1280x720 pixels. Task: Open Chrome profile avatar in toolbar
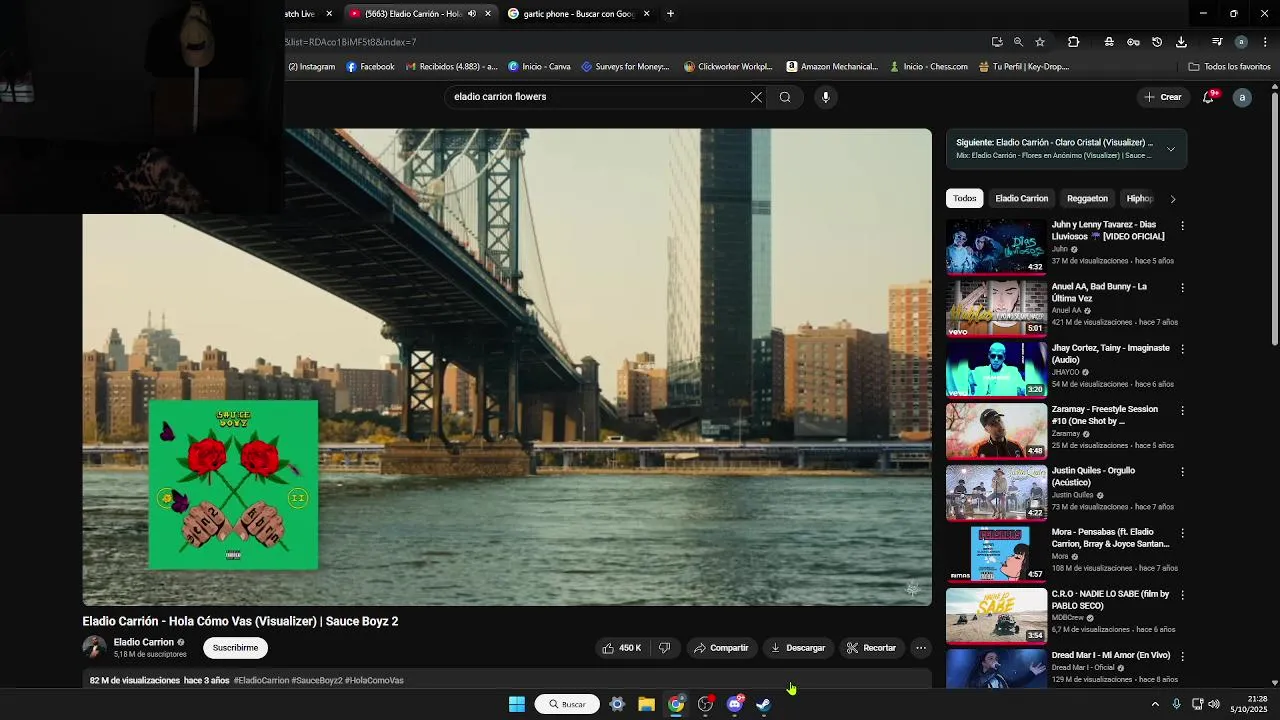(1241, 42)
